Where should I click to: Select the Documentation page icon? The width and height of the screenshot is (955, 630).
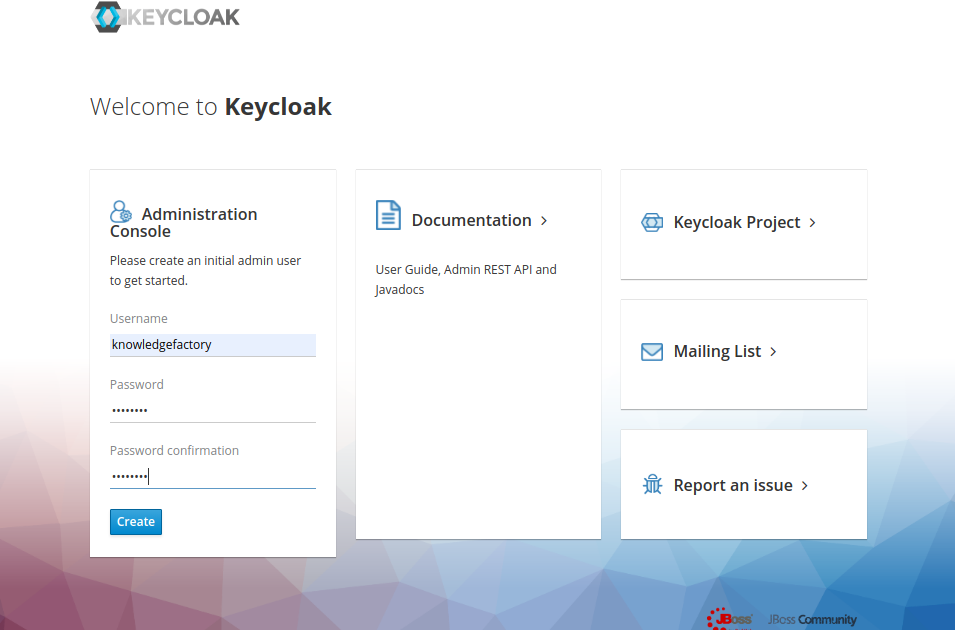pos(387,214)
